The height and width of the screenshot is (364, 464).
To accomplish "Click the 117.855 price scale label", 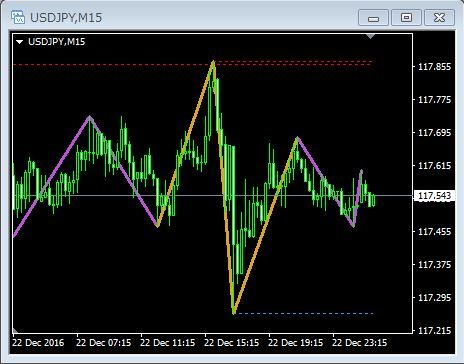I will point(434,67).
